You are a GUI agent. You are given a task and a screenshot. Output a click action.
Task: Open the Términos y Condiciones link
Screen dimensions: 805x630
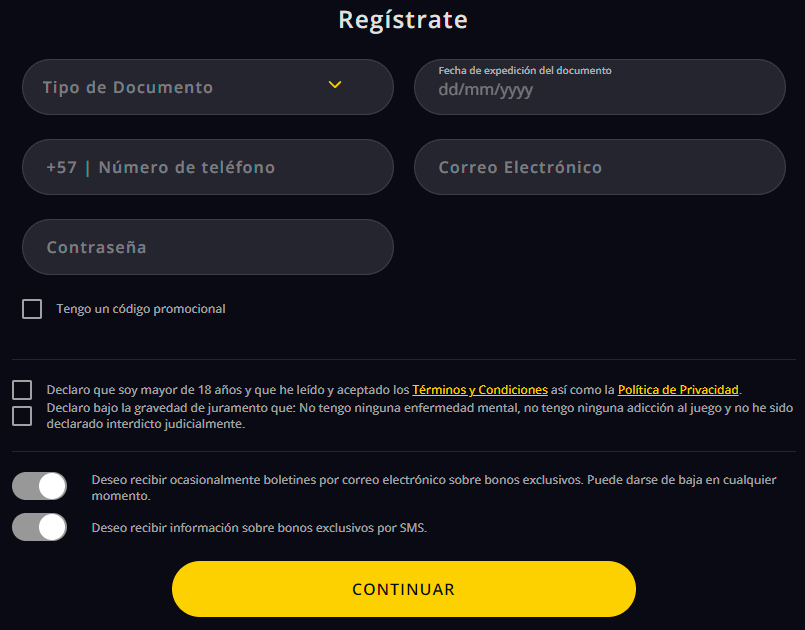480,390
